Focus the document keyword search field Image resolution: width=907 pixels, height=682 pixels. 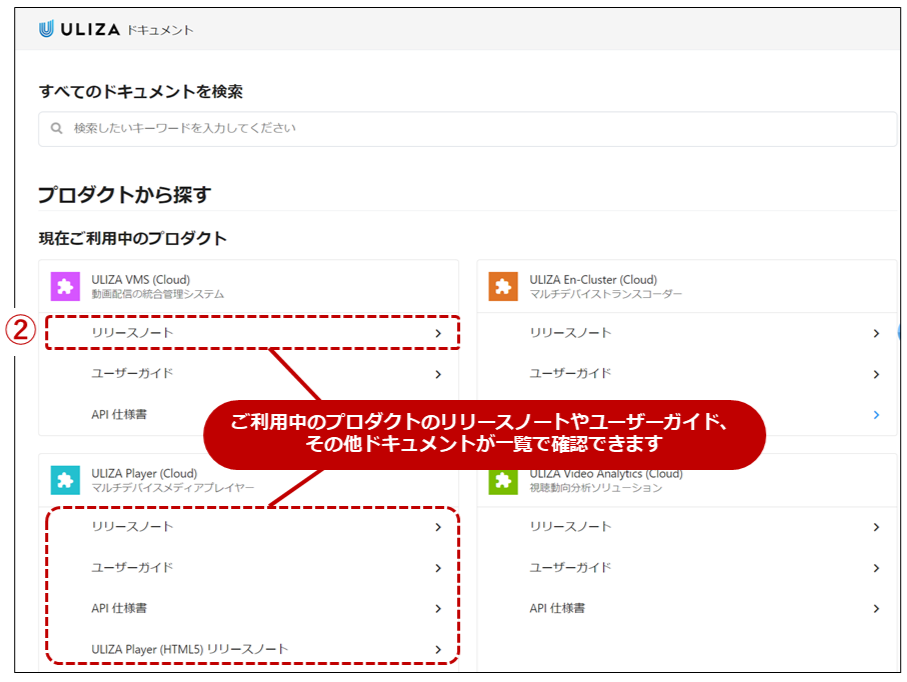click(467, 128)
